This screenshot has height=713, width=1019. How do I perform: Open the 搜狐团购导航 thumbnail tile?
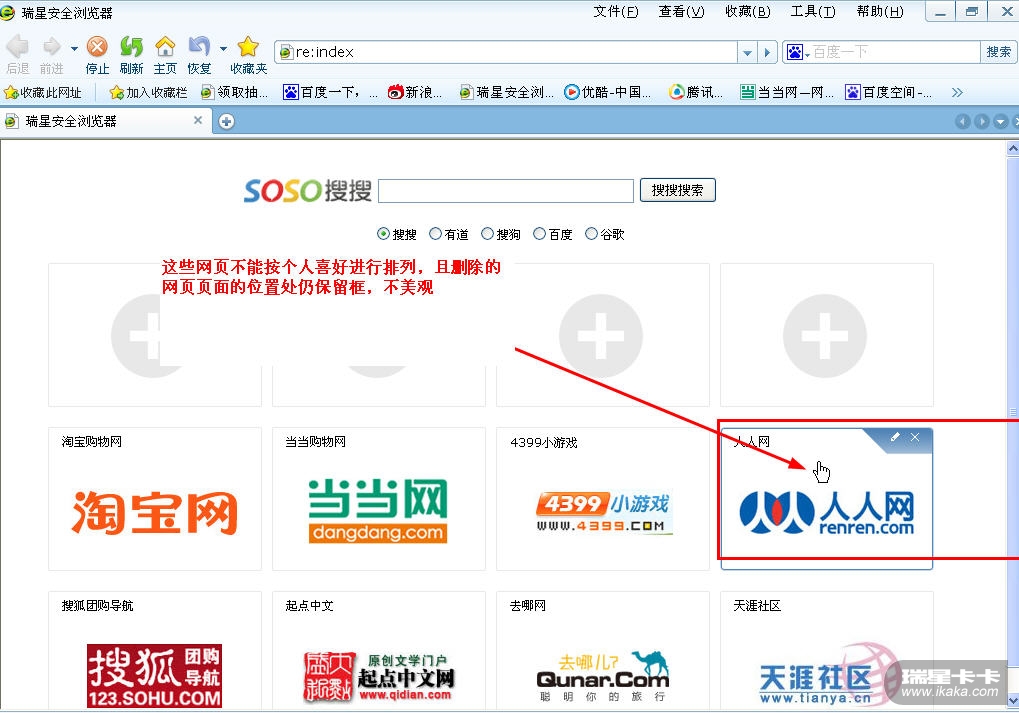pyautogui.click(x=155, y=650)
